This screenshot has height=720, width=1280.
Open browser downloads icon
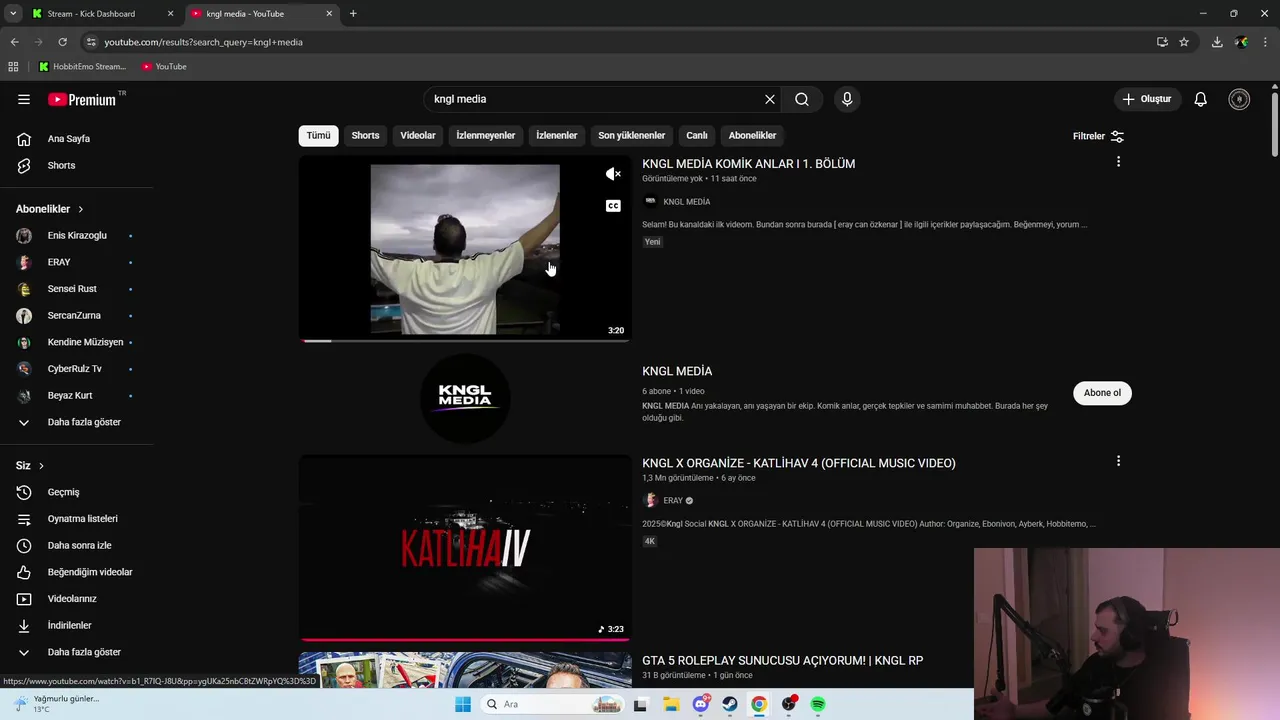click(1217, 42)
